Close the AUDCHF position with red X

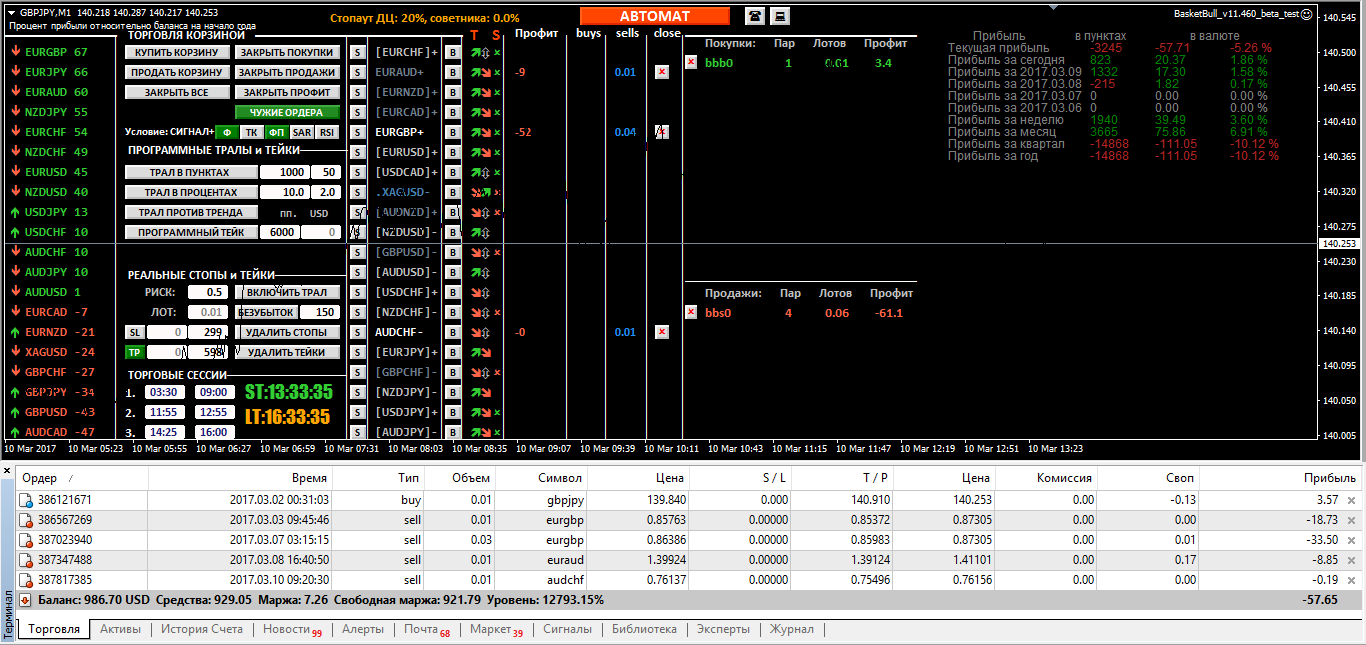[661, 332]
